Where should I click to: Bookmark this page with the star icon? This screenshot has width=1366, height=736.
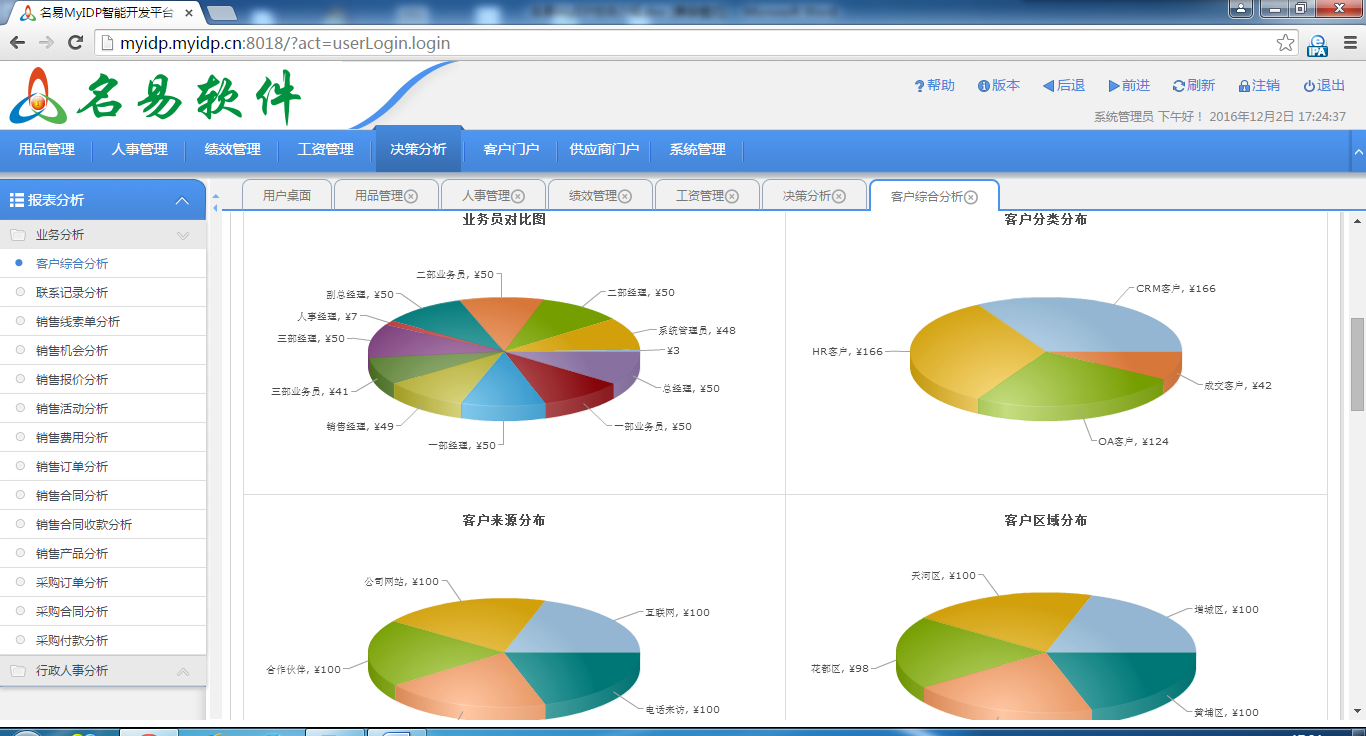[1285, 43]
